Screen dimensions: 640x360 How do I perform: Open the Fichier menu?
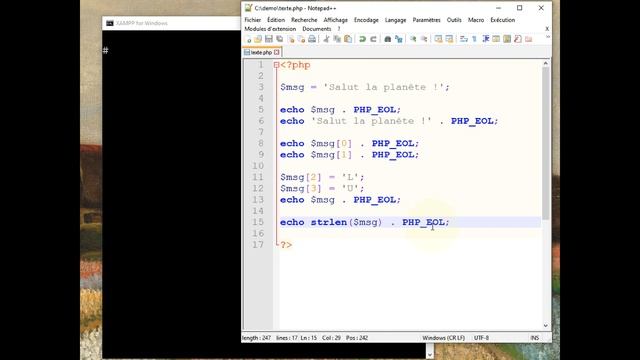coord(253,20)
